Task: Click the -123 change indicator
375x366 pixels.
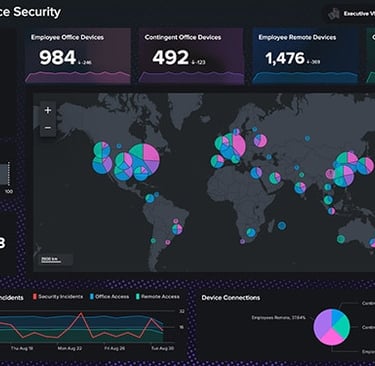Action: 198,62
